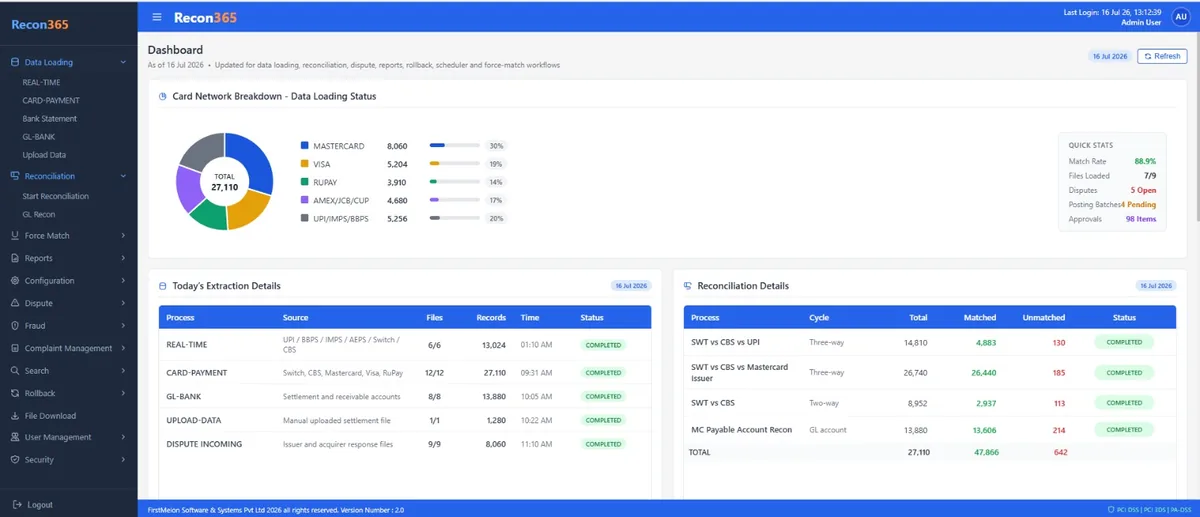Click unmatched value 185
Screen dimensions: 1200x517
[1059, 373]
